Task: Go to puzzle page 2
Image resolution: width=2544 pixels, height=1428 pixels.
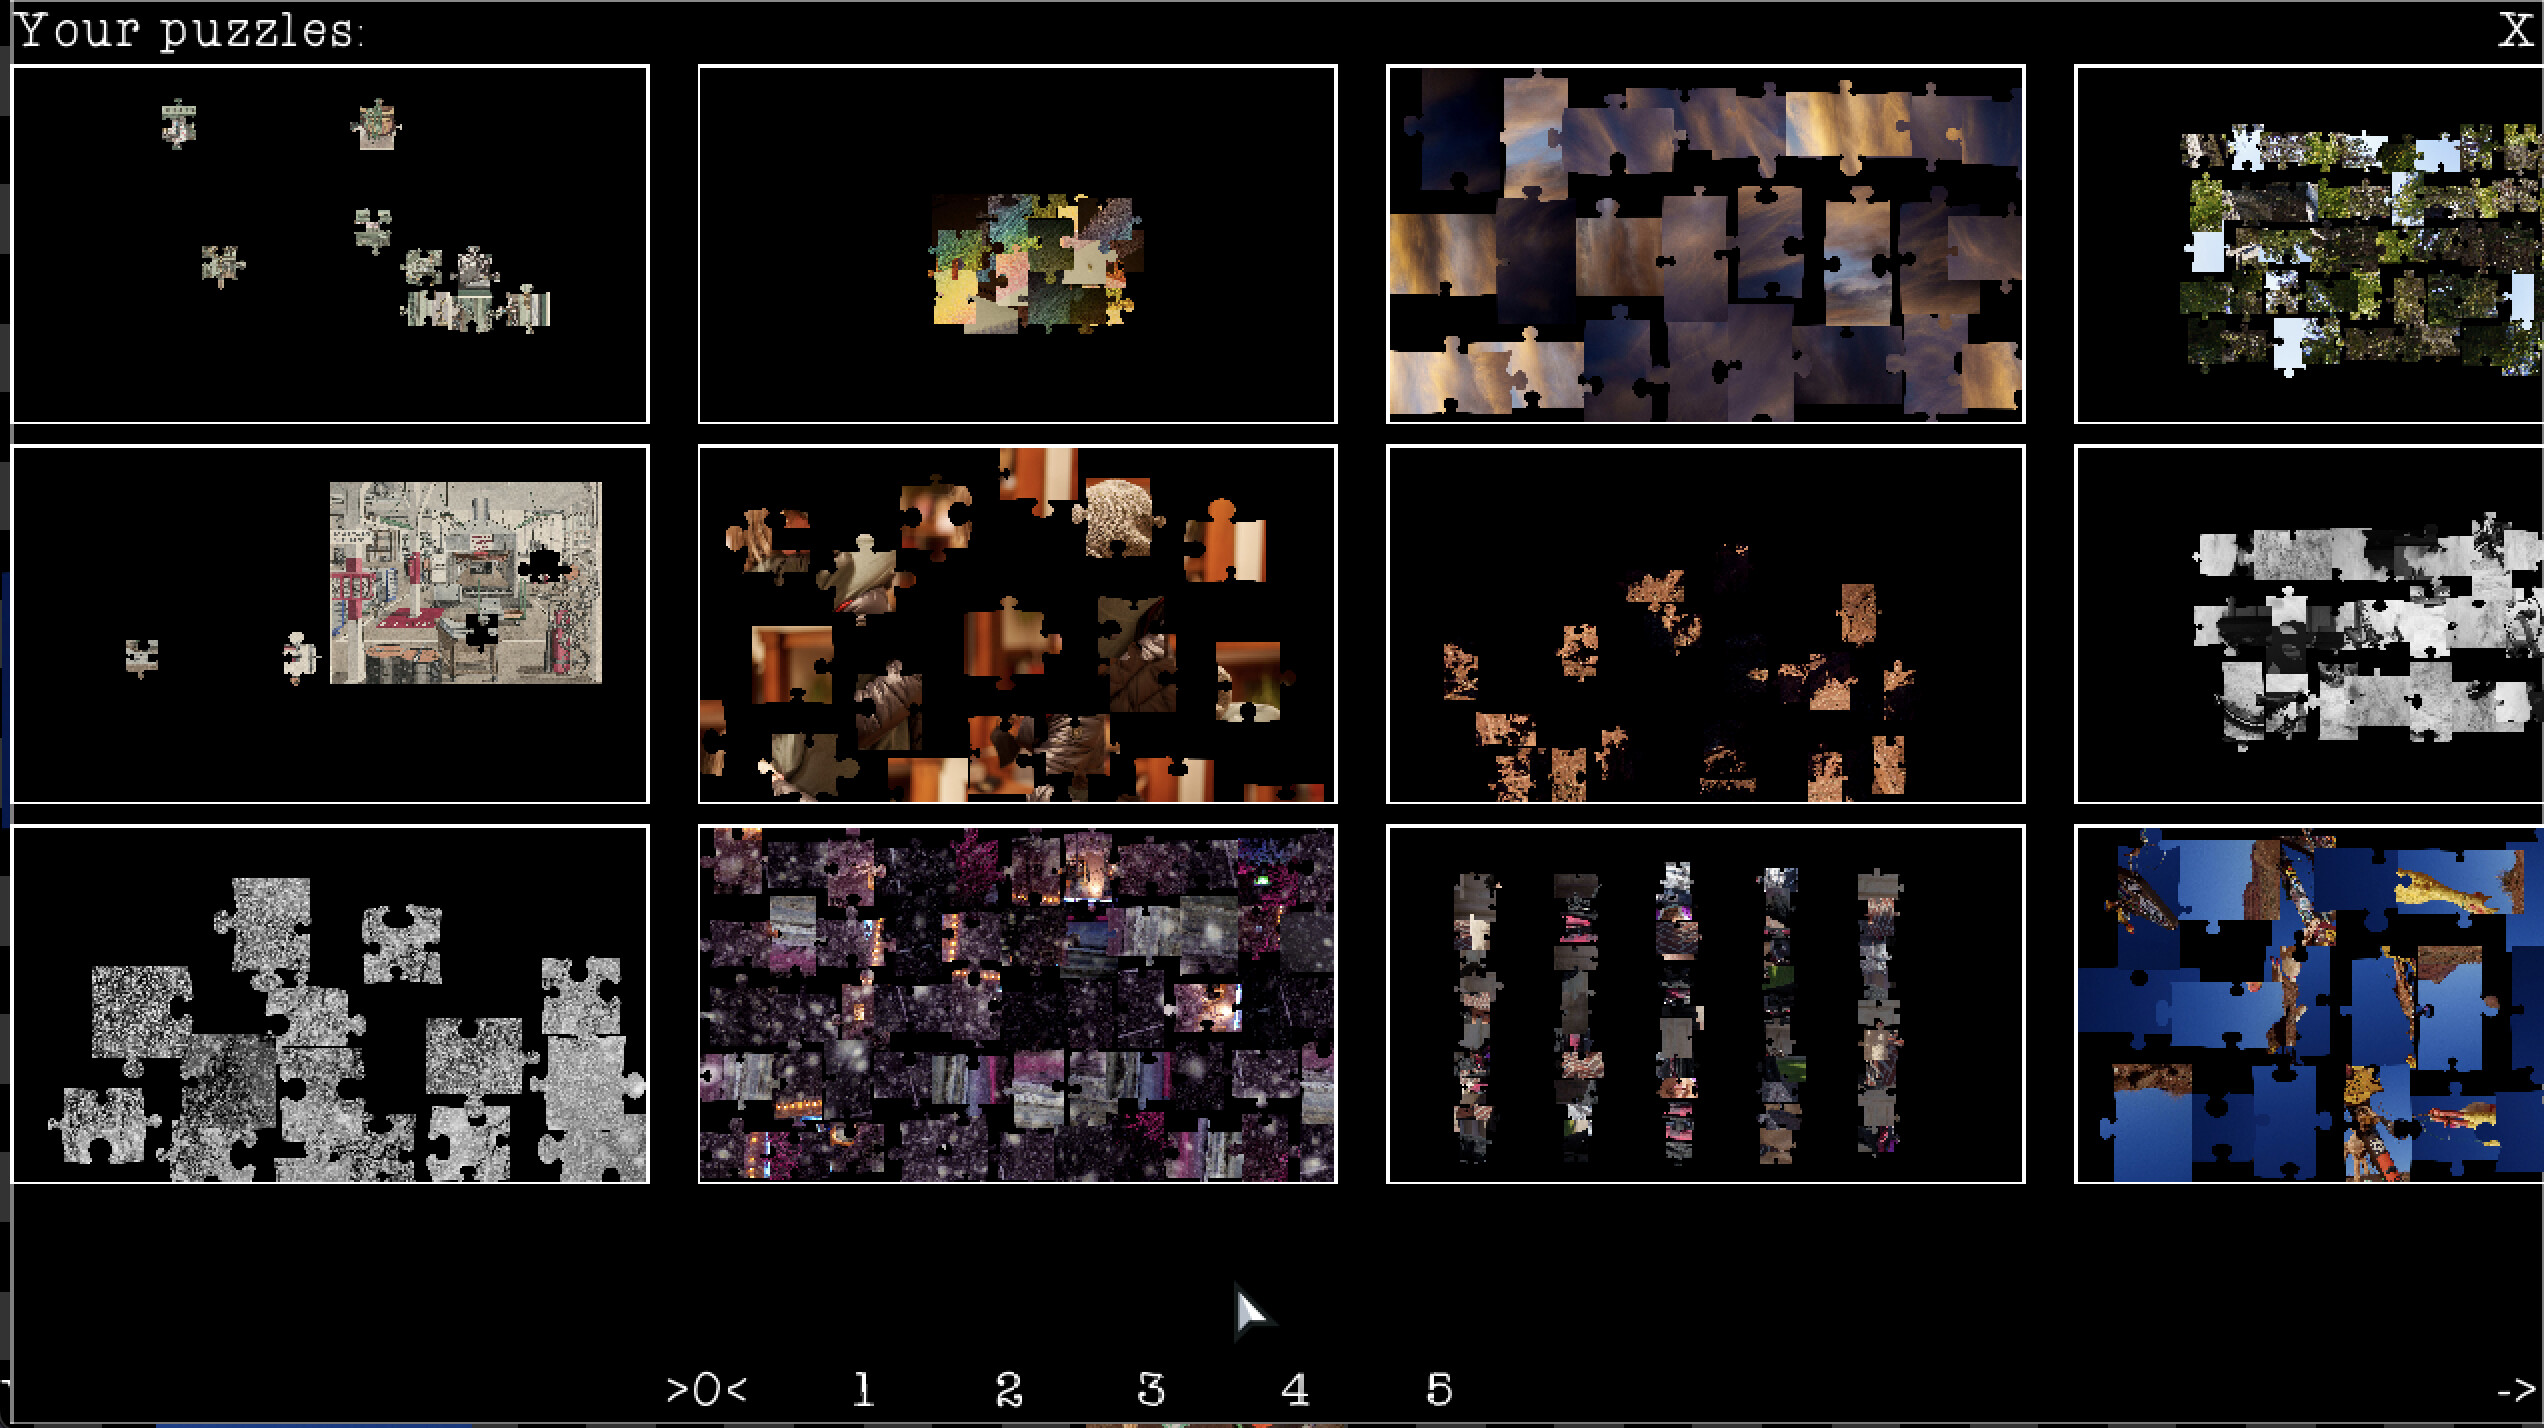Action: click(1008, 1388)
